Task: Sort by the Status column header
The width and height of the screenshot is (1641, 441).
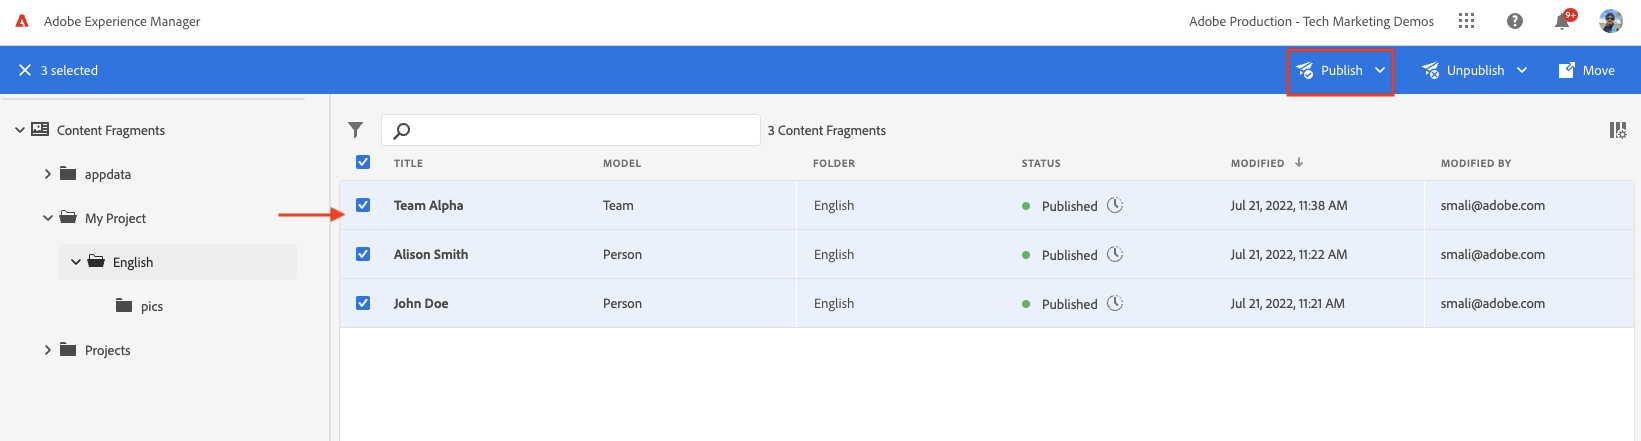Action: [1041, 163]
